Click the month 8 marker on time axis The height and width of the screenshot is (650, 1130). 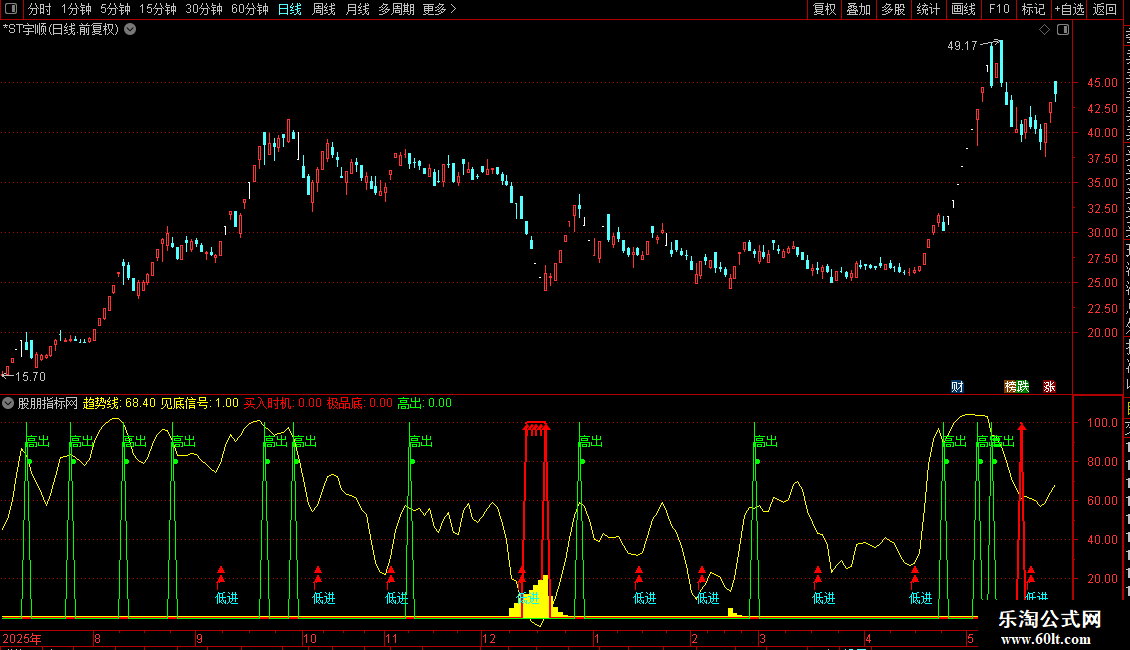pyautogui.click(x=97, y=638)
